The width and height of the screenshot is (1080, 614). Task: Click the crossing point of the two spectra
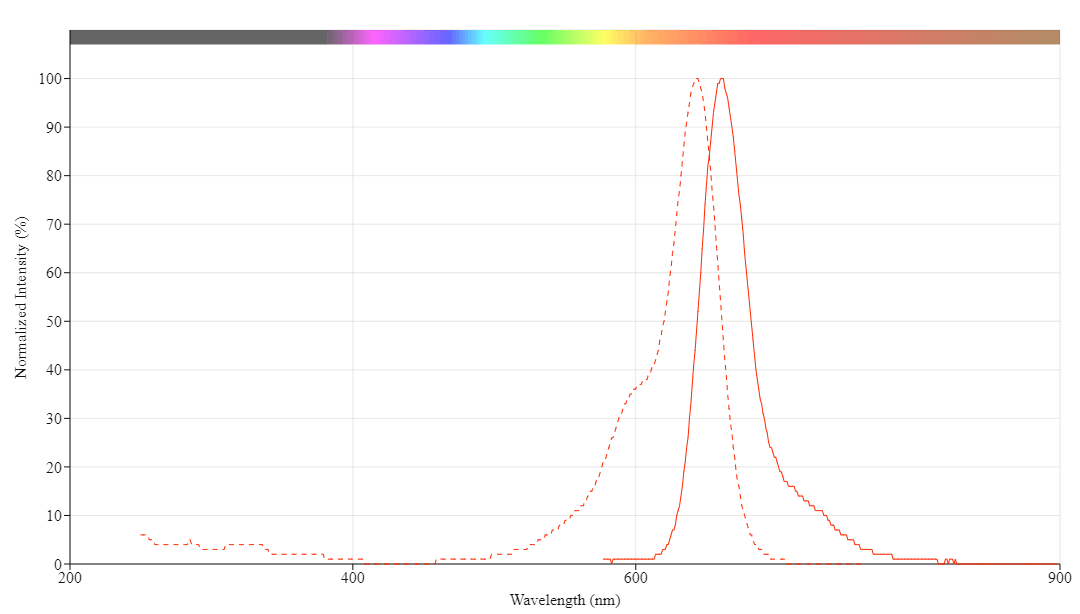710,170
